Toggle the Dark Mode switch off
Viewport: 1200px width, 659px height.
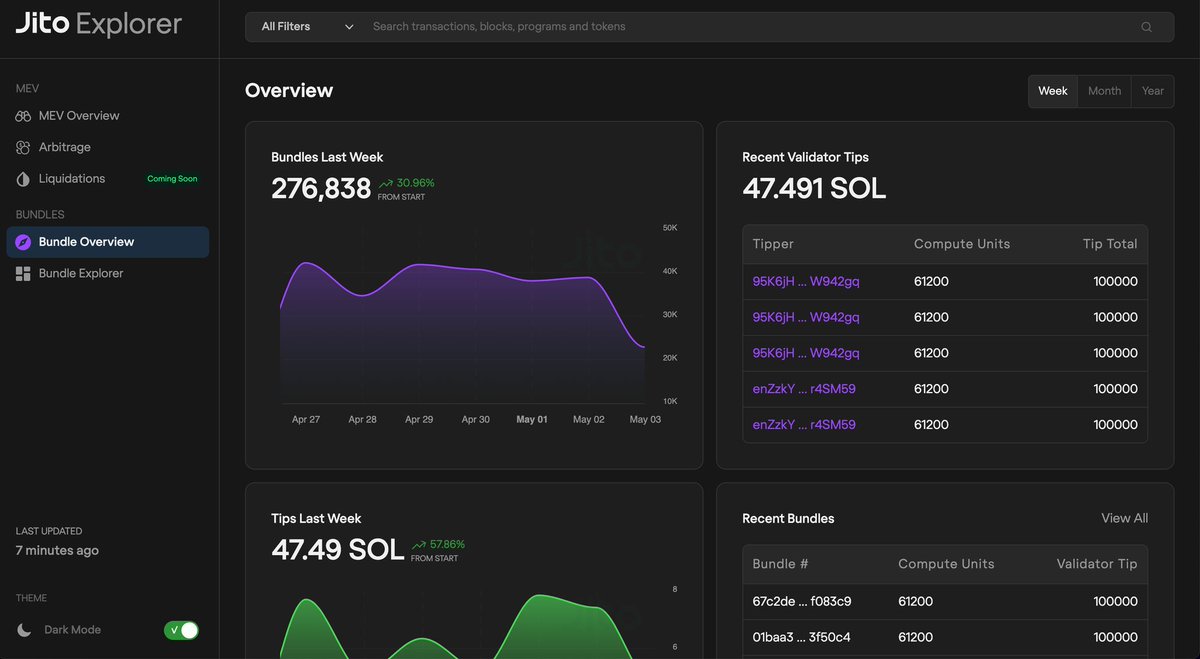tap(181, 630)
